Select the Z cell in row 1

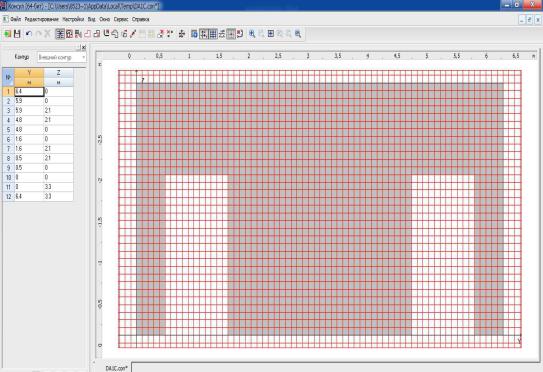click(59, 91)
